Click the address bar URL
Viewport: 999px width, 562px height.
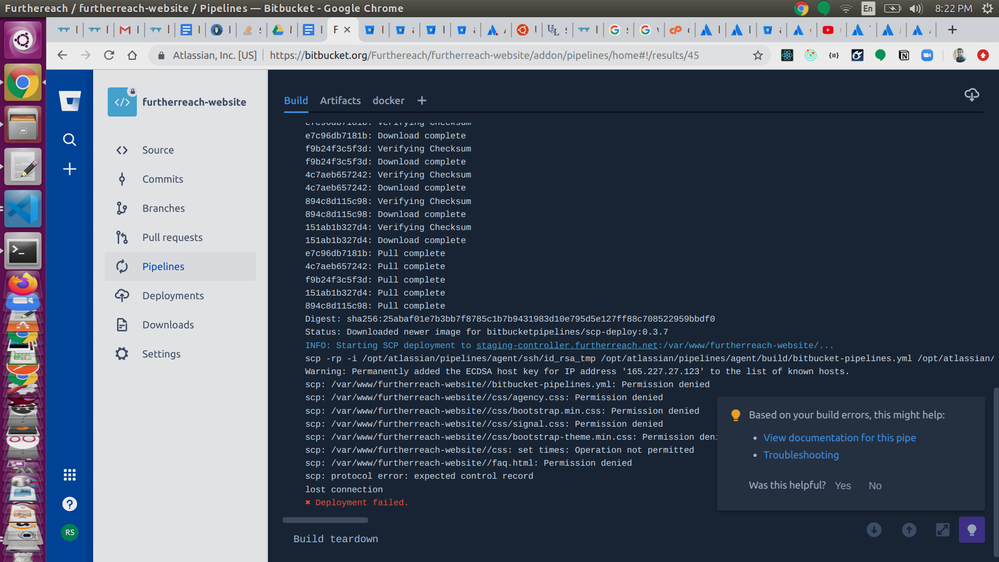point(484,55)
